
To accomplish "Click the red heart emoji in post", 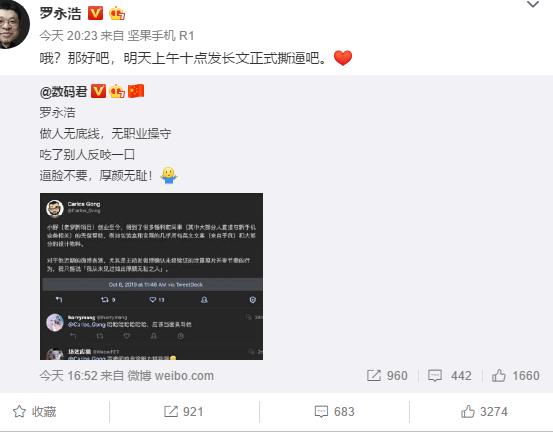I will [x=343, y=58].
